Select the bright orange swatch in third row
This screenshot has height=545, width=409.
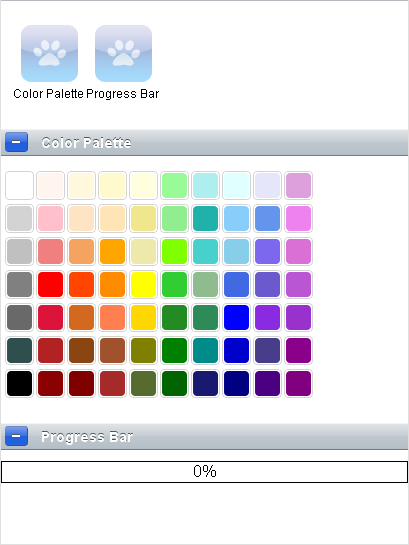coord(112,251)
